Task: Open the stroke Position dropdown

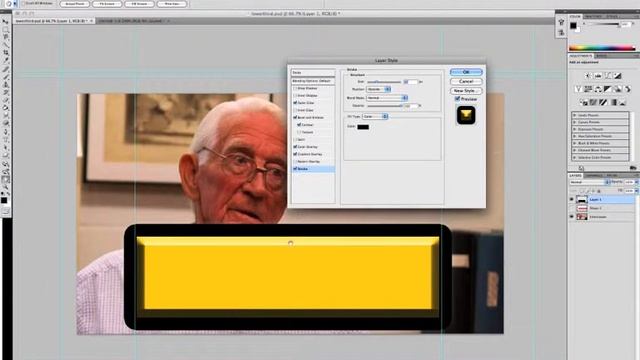Action: click(379, 89)
